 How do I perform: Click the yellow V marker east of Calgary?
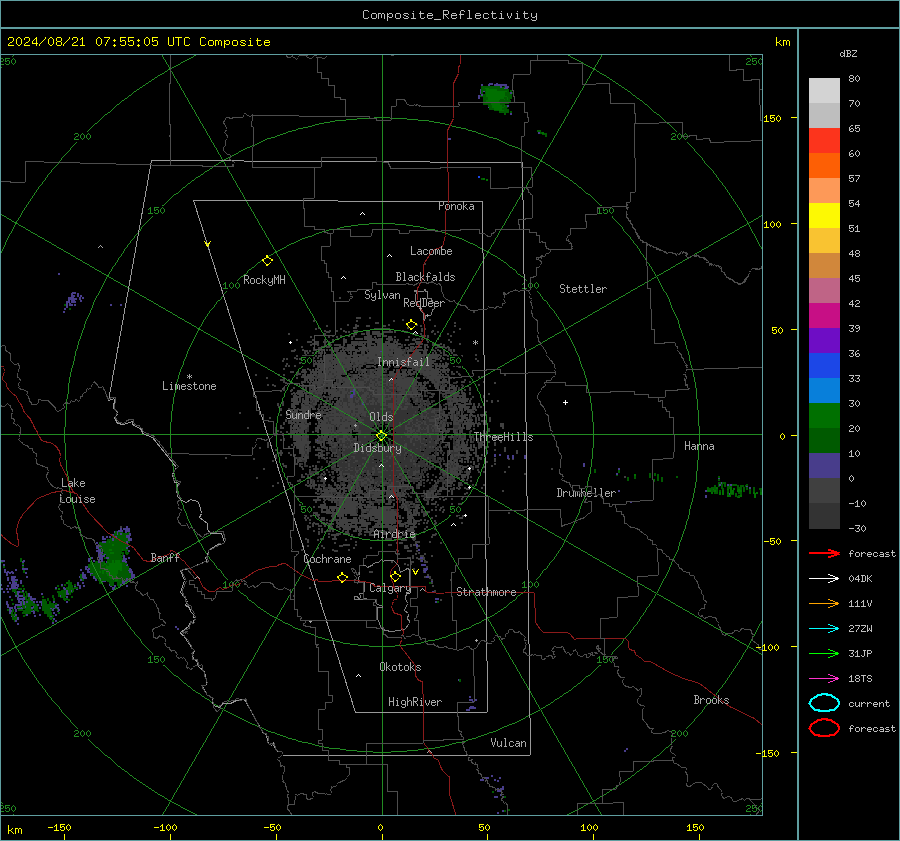tap(415, 572)
